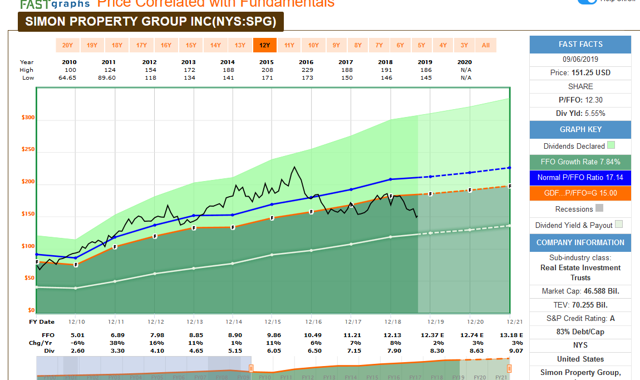This screenshot has height=380, width=640.
Task: Click the 09/06/2019 date
Action: [x=580, y=59]
